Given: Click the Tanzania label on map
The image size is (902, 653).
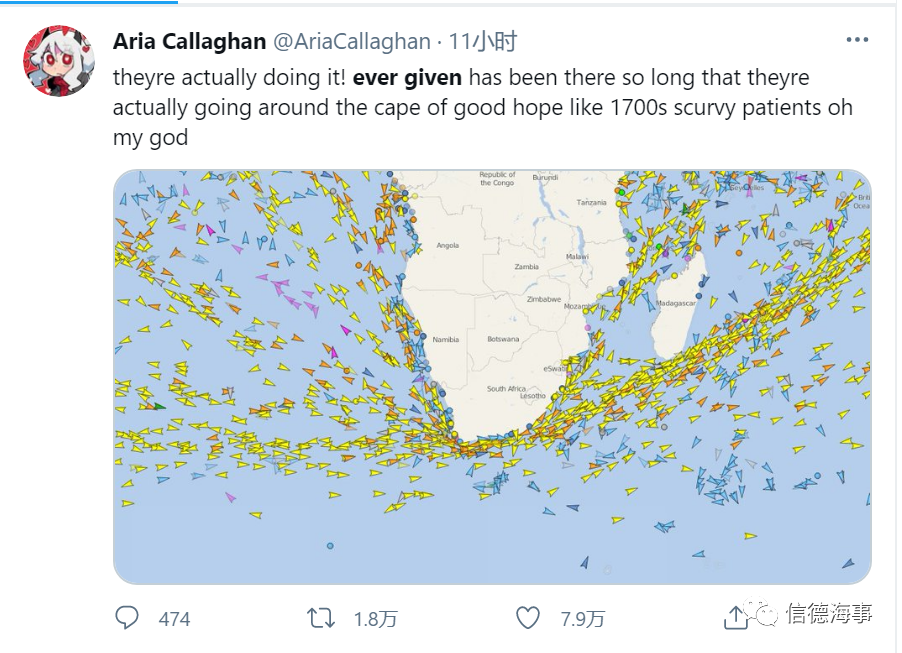Looking at the screenshot, I should coord(591,203).
